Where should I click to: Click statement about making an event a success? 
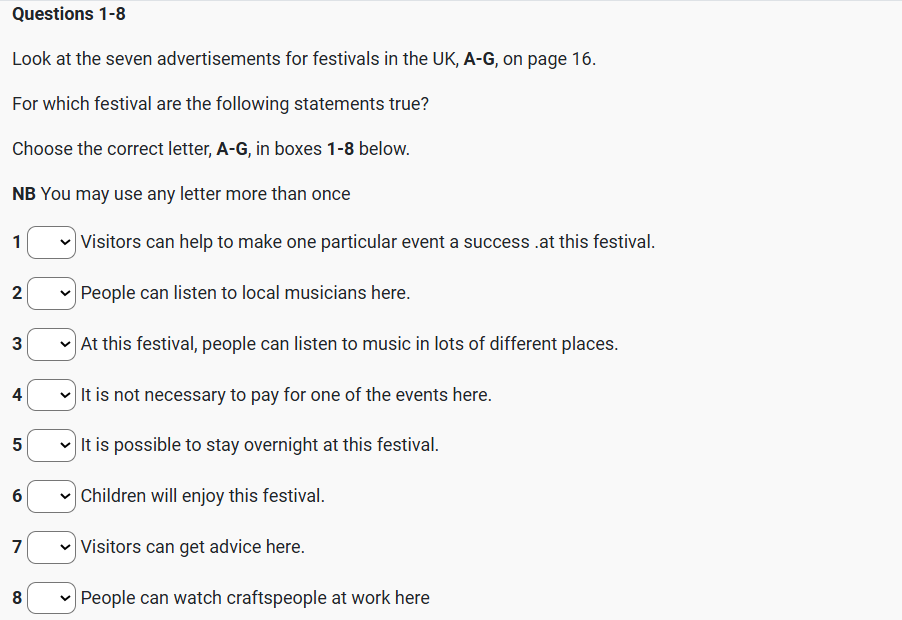(x=367, y=242)
